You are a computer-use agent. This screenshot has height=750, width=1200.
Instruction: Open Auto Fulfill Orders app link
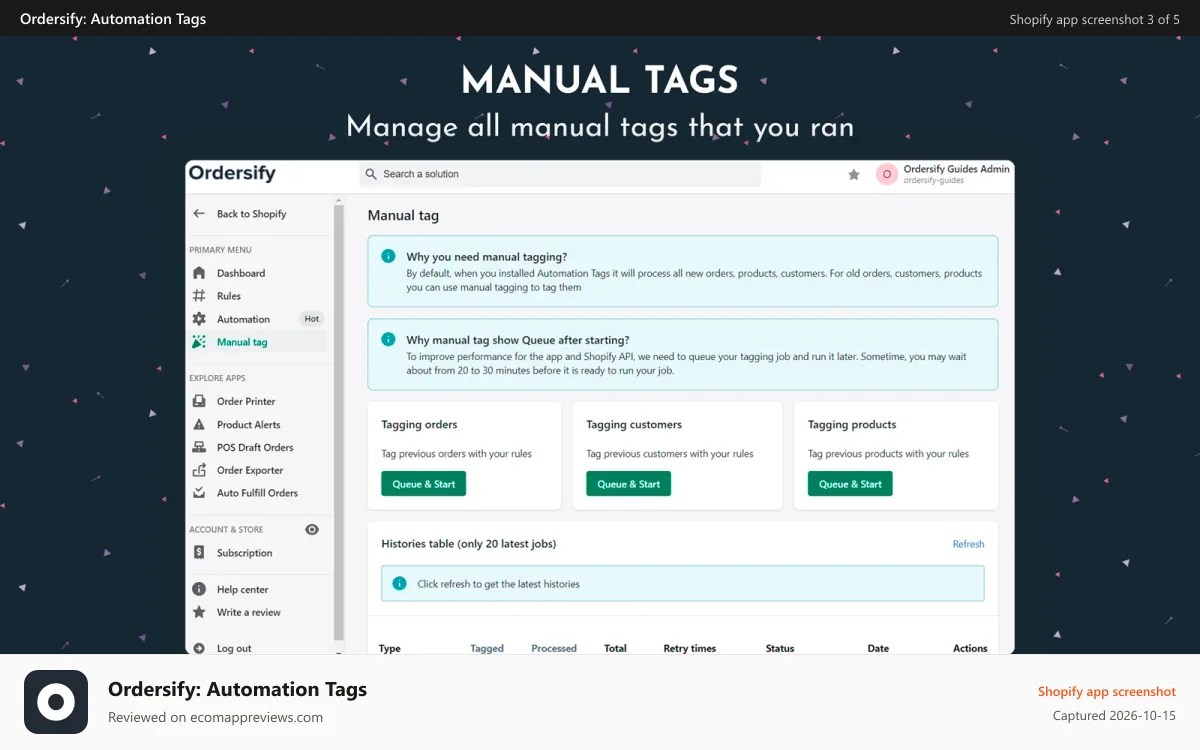point(258,493)
